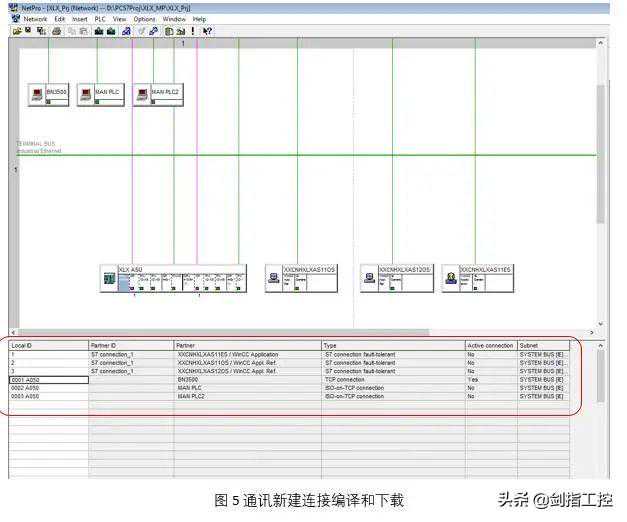Select the MAN PLC station icon
The width and height of the screenshot is (627, 522).
coord(101,94)
